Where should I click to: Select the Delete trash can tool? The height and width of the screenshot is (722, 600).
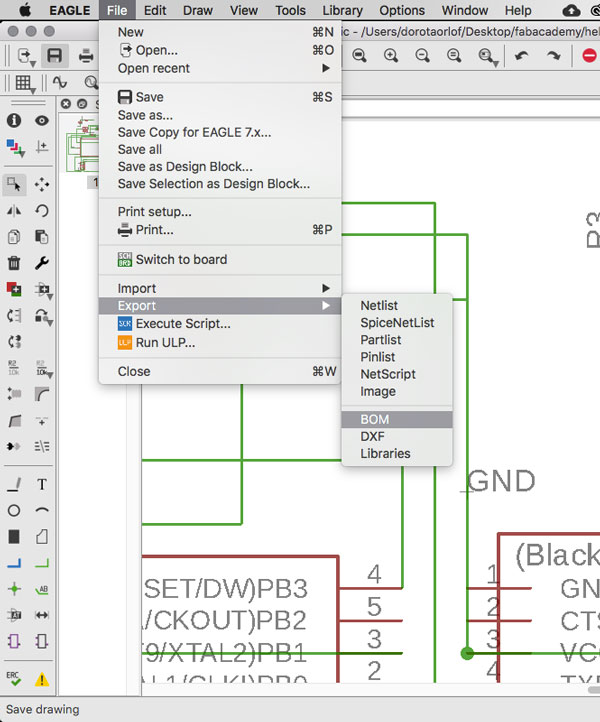tap(14, 263)
